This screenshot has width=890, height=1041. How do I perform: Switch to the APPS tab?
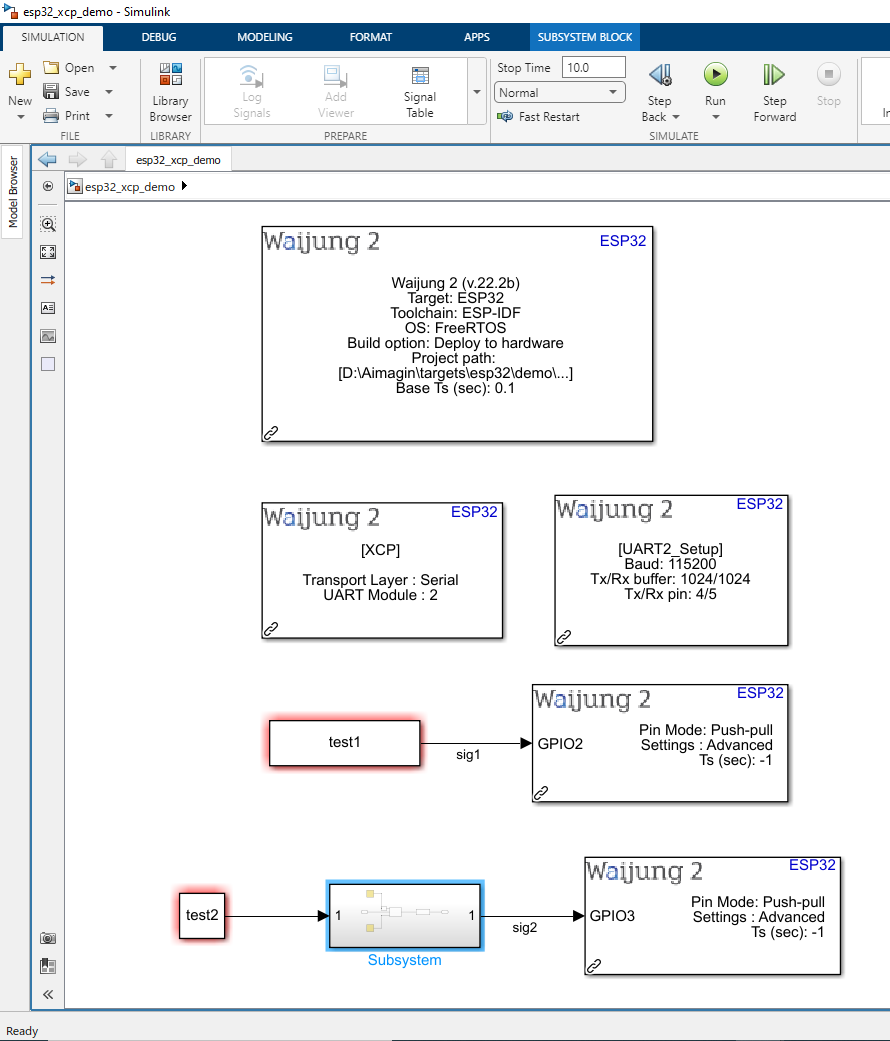pos(477,37)
